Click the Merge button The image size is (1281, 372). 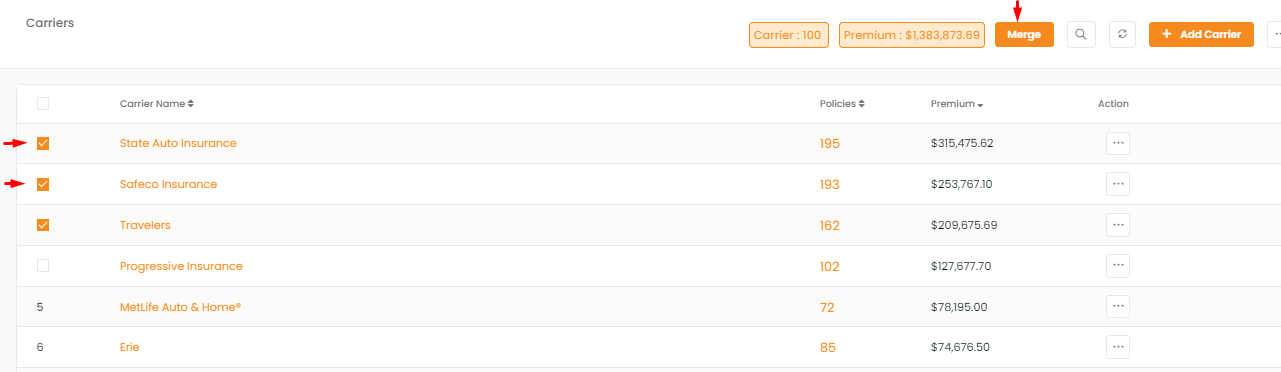coord(1024,34)
